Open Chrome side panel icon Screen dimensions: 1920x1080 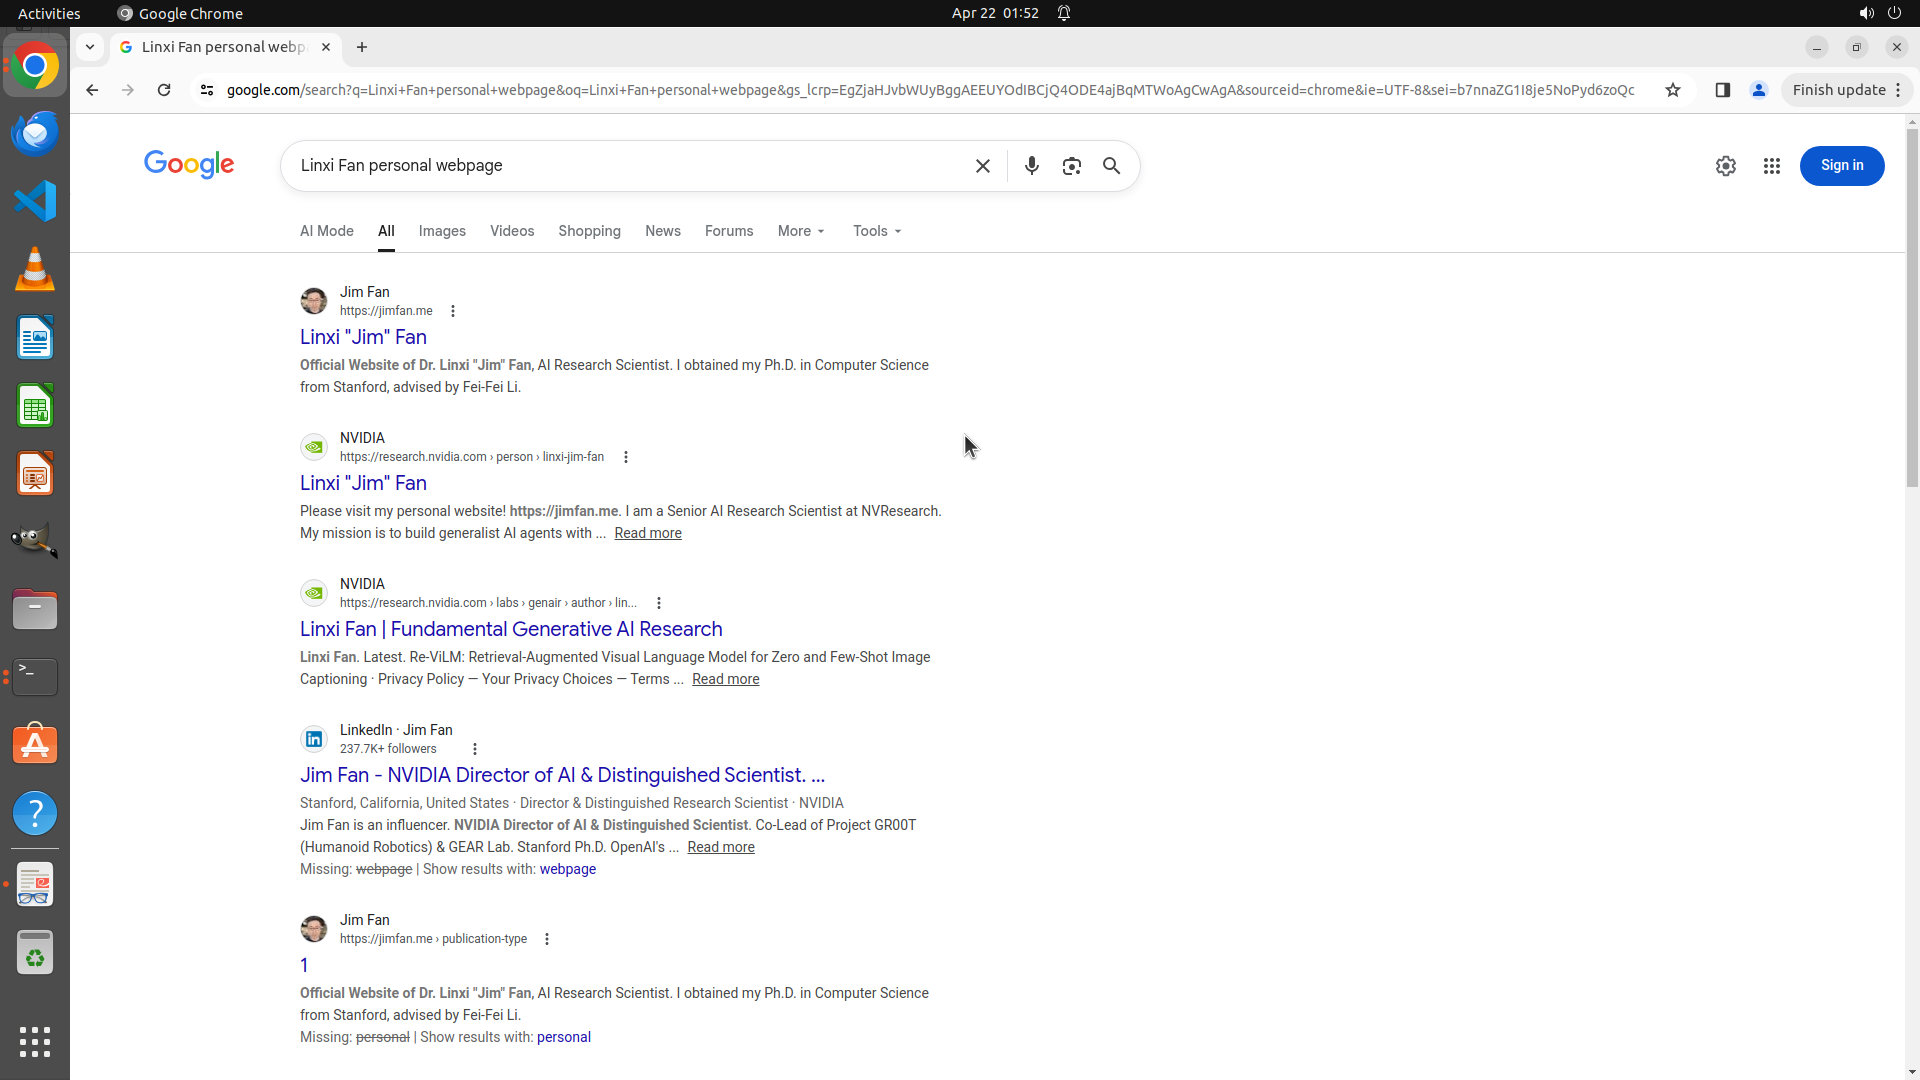click(1722, 90)
